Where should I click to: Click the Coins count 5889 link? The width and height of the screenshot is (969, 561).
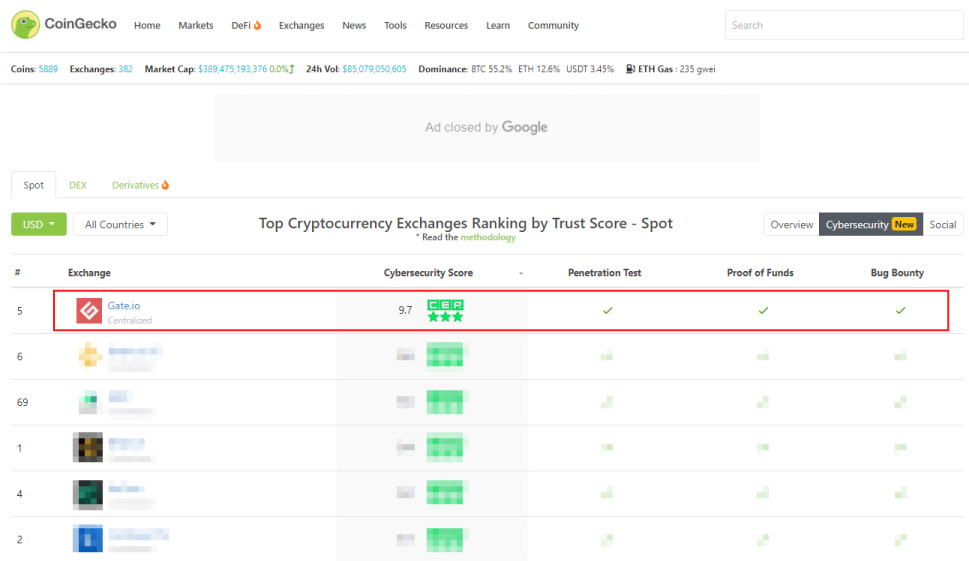(x=48, y=69)
